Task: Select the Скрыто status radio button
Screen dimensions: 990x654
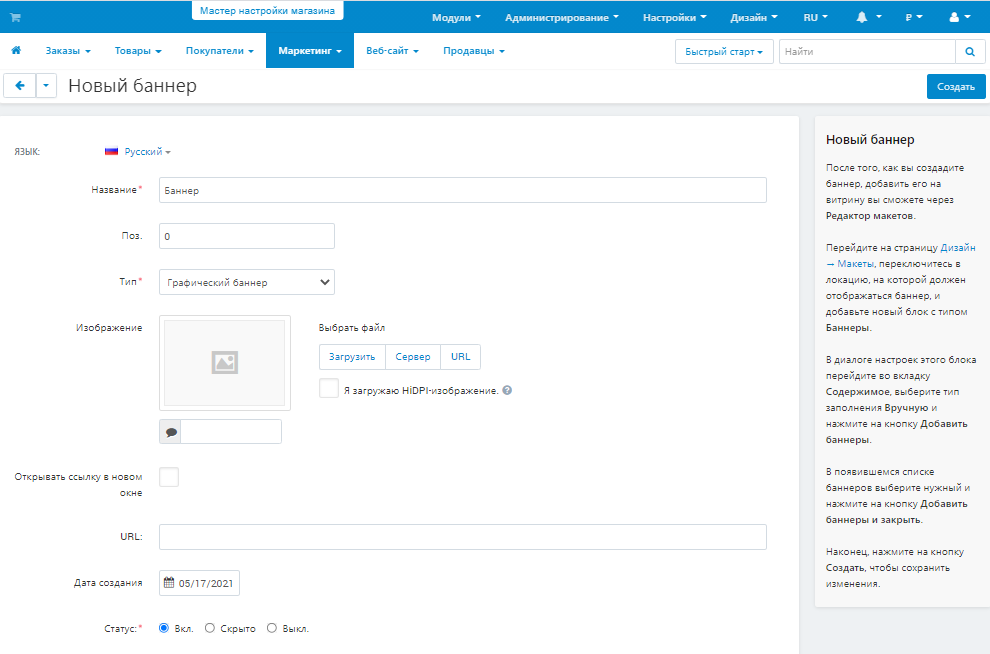Action: 209,628
